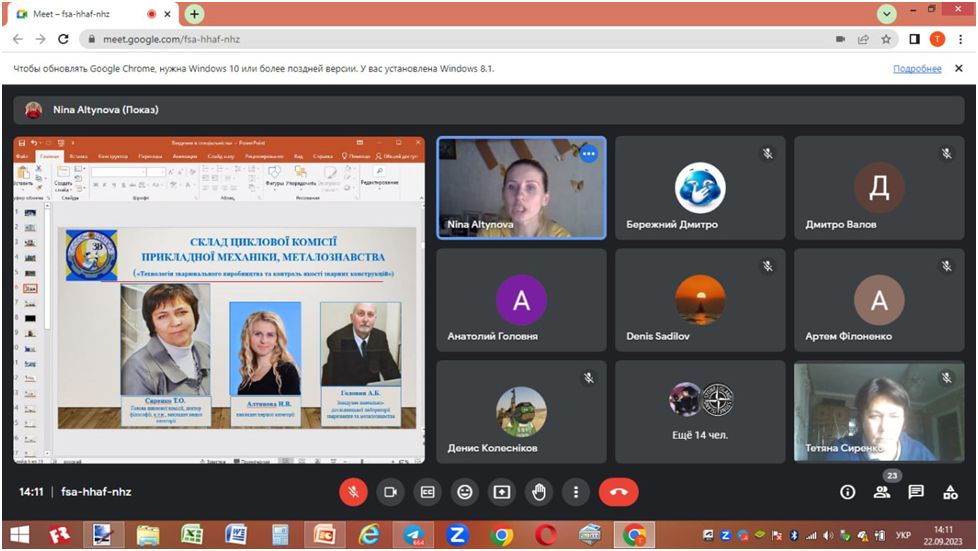Image resolution: width=978 pixels, height=551 pixels.
Task: Open a new browser tab
Action: coord(195,14)
